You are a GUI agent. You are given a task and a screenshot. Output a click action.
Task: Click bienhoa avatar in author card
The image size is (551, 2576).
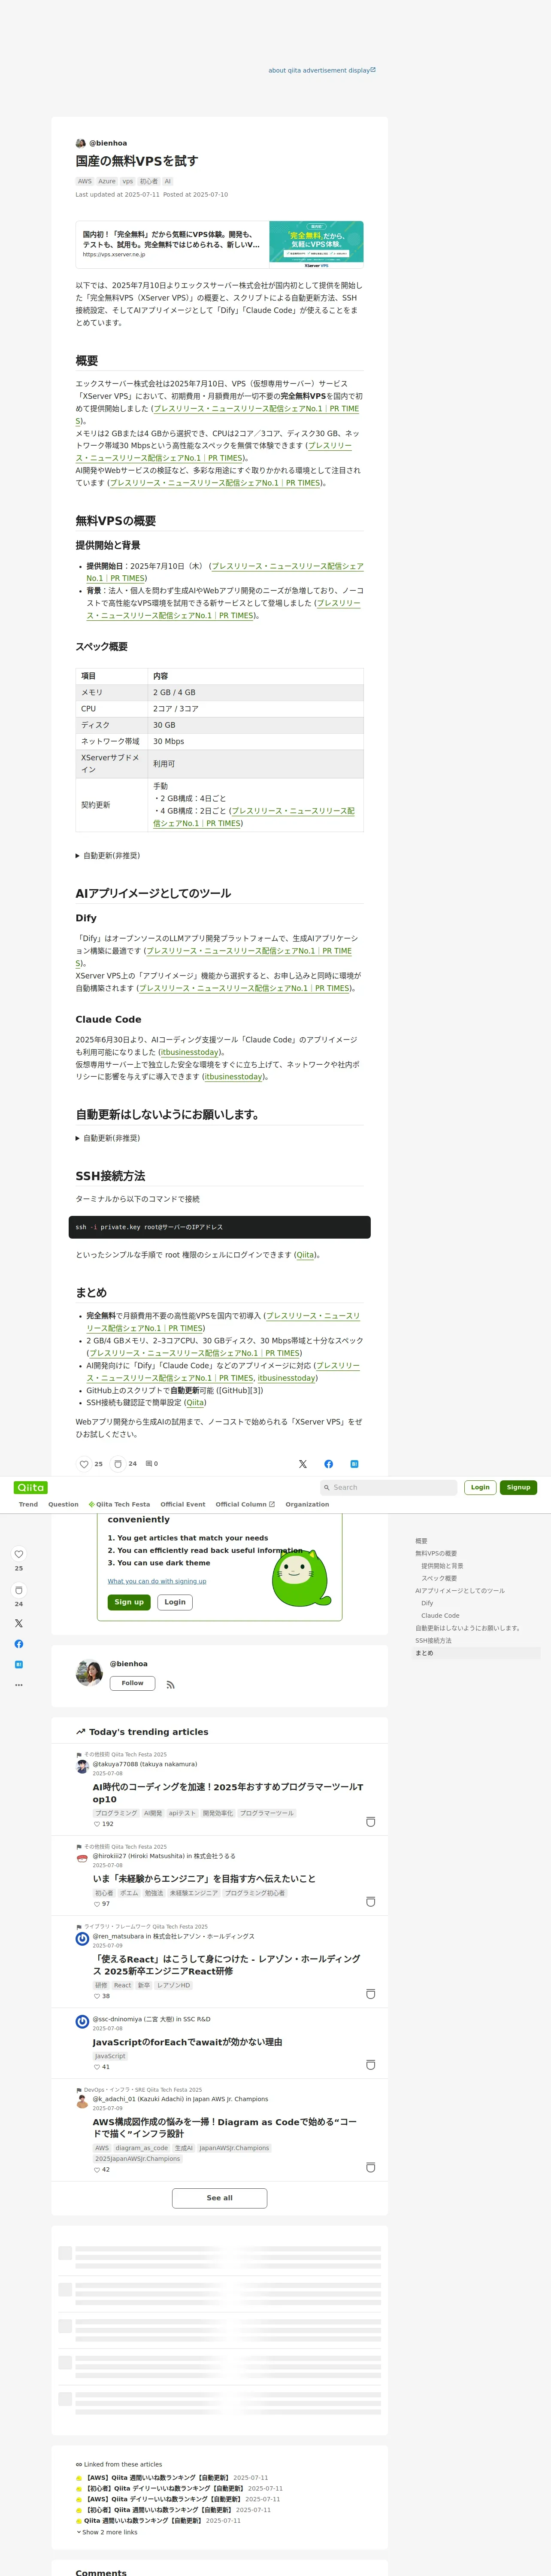tap(89, 1672)
